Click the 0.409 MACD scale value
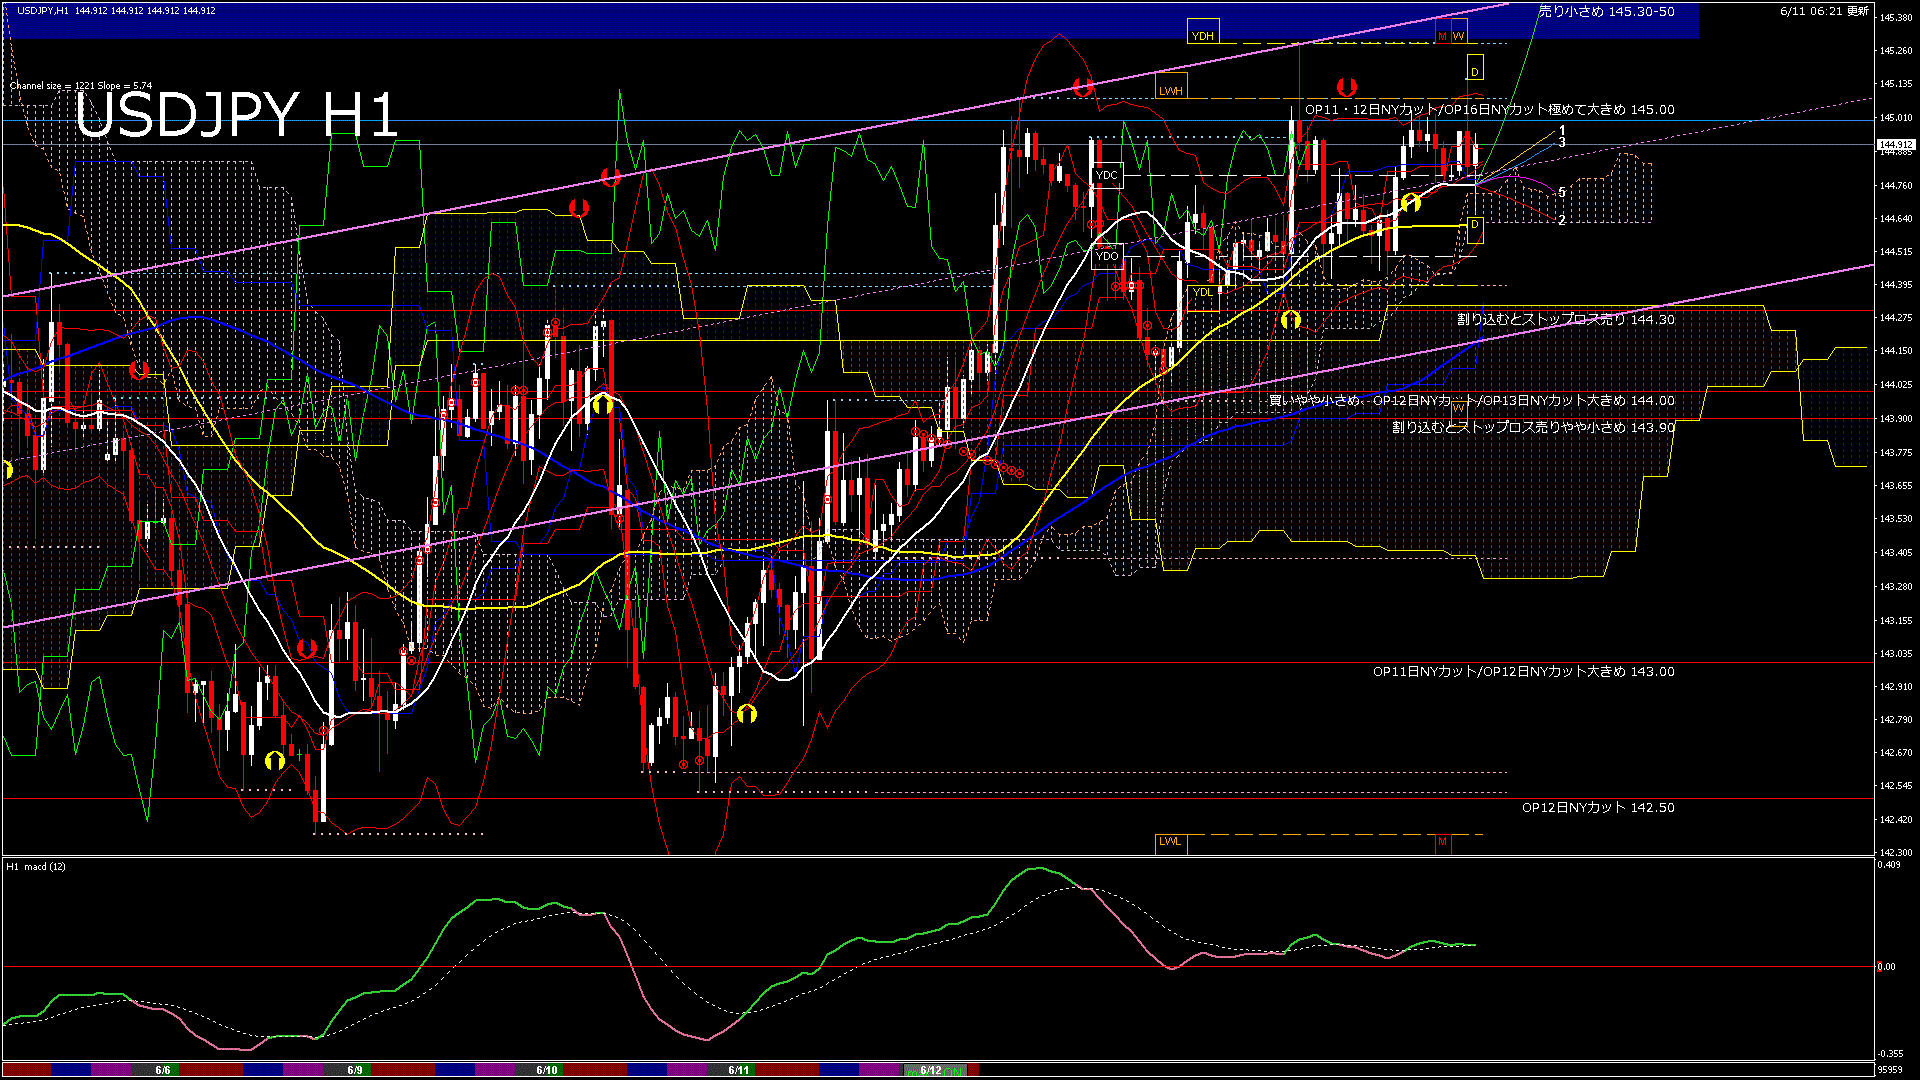The width and height of the screenshot is (1920, 1080). [x=1888, y=865]
